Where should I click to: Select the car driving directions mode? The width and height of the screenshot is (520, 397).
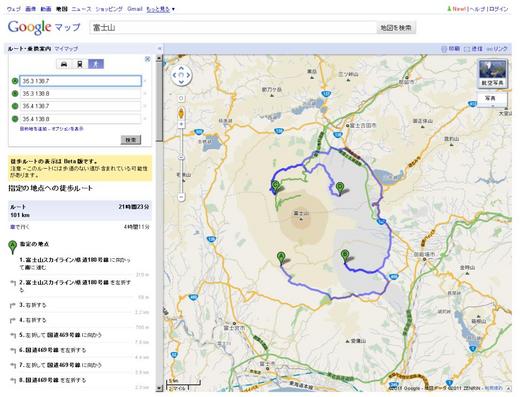click(64, 64)
